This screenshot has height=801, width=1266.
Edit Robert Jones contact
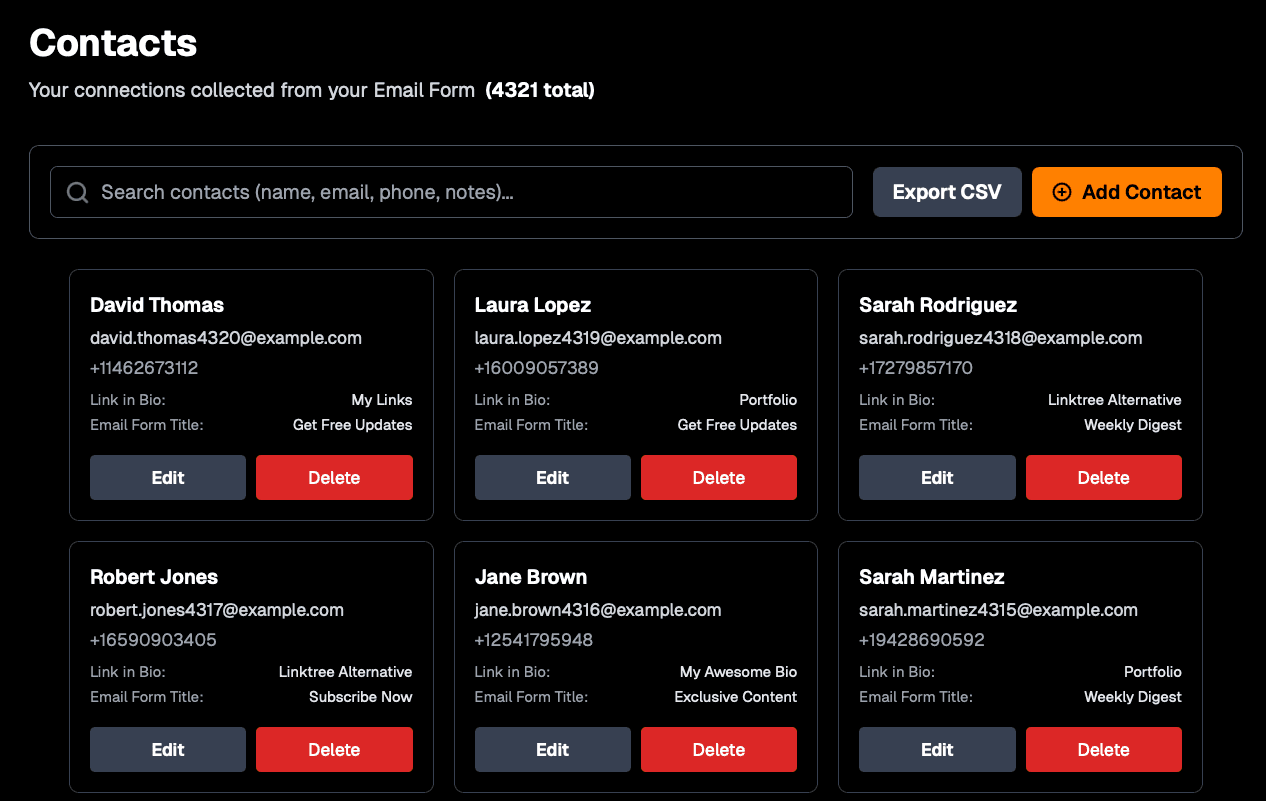(168, 750)
